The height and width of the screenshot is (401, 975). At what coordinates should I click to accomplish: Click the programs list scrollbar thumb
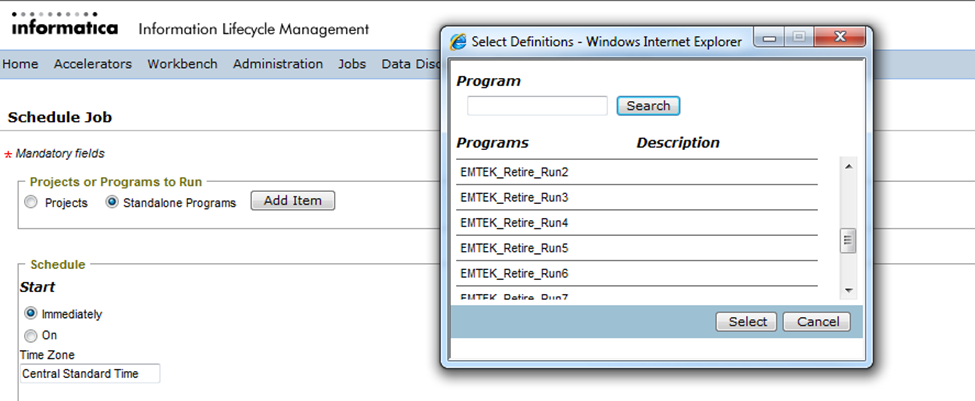(848, 240)
